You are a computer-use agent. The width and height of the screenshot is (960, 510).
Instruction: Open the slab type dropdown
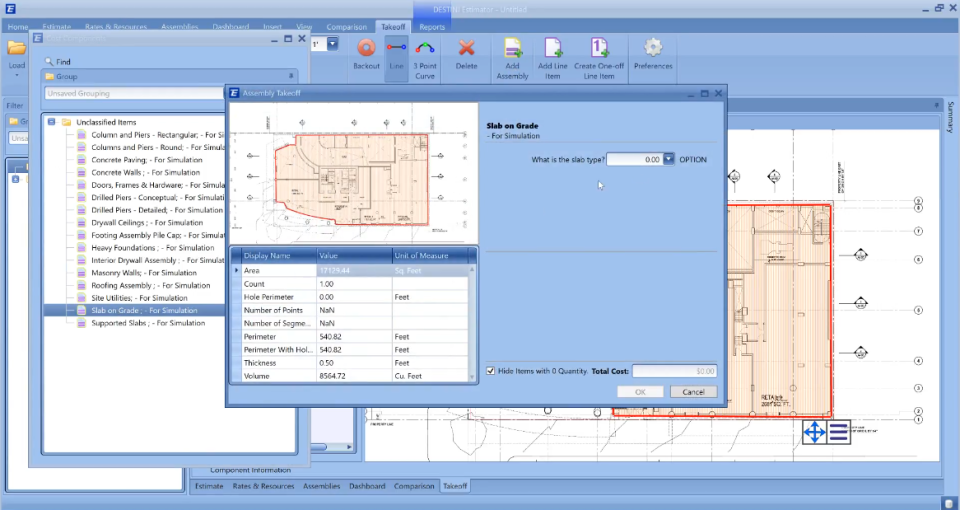669,159
